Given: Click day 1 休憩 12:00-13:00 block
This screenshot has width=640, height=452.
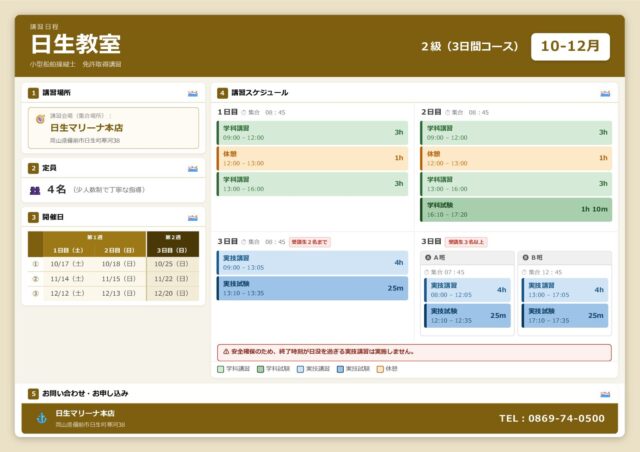Looking at the screenshot, I should click(312, 158).
